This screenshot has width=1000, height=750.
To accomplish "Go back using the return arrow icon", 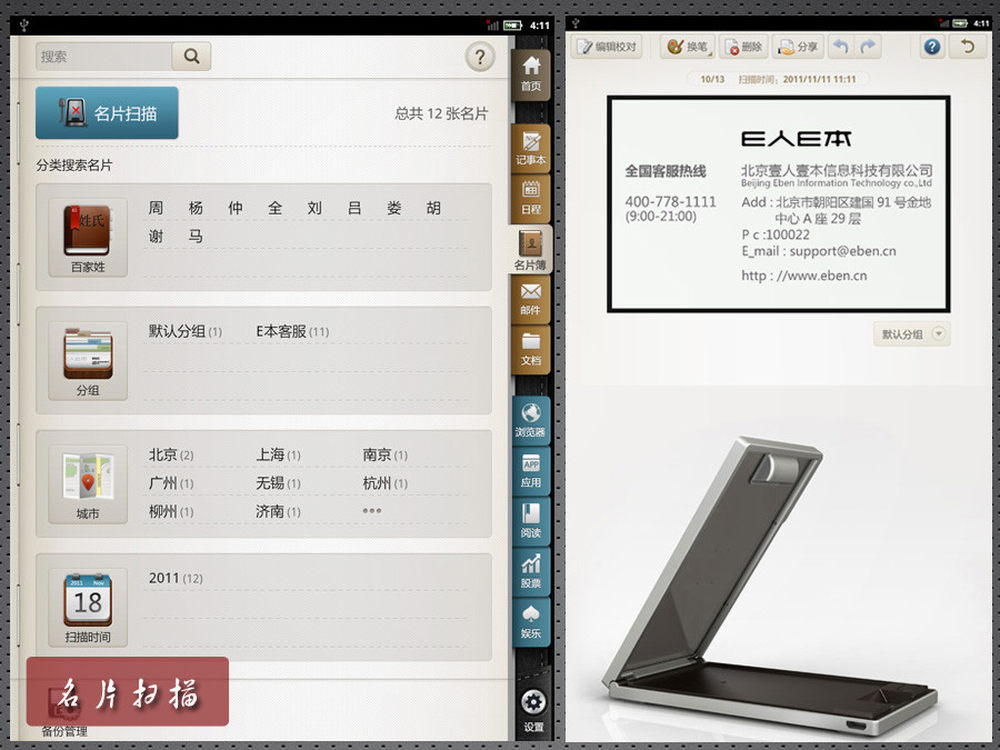I will click(967, 47).
